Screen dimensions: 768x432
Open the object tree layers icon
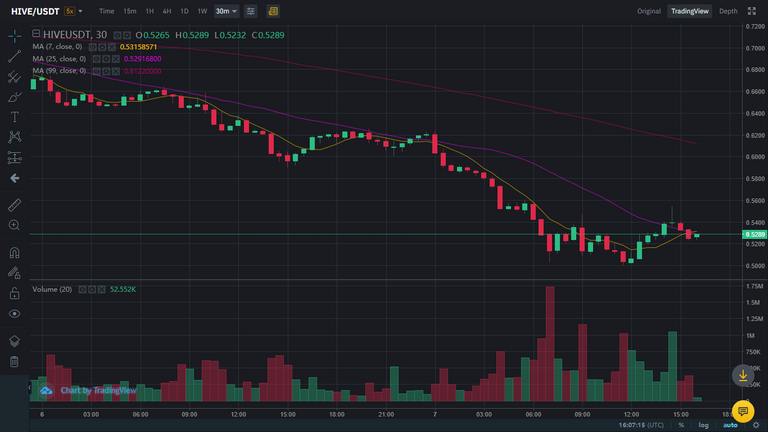[14, 341]
